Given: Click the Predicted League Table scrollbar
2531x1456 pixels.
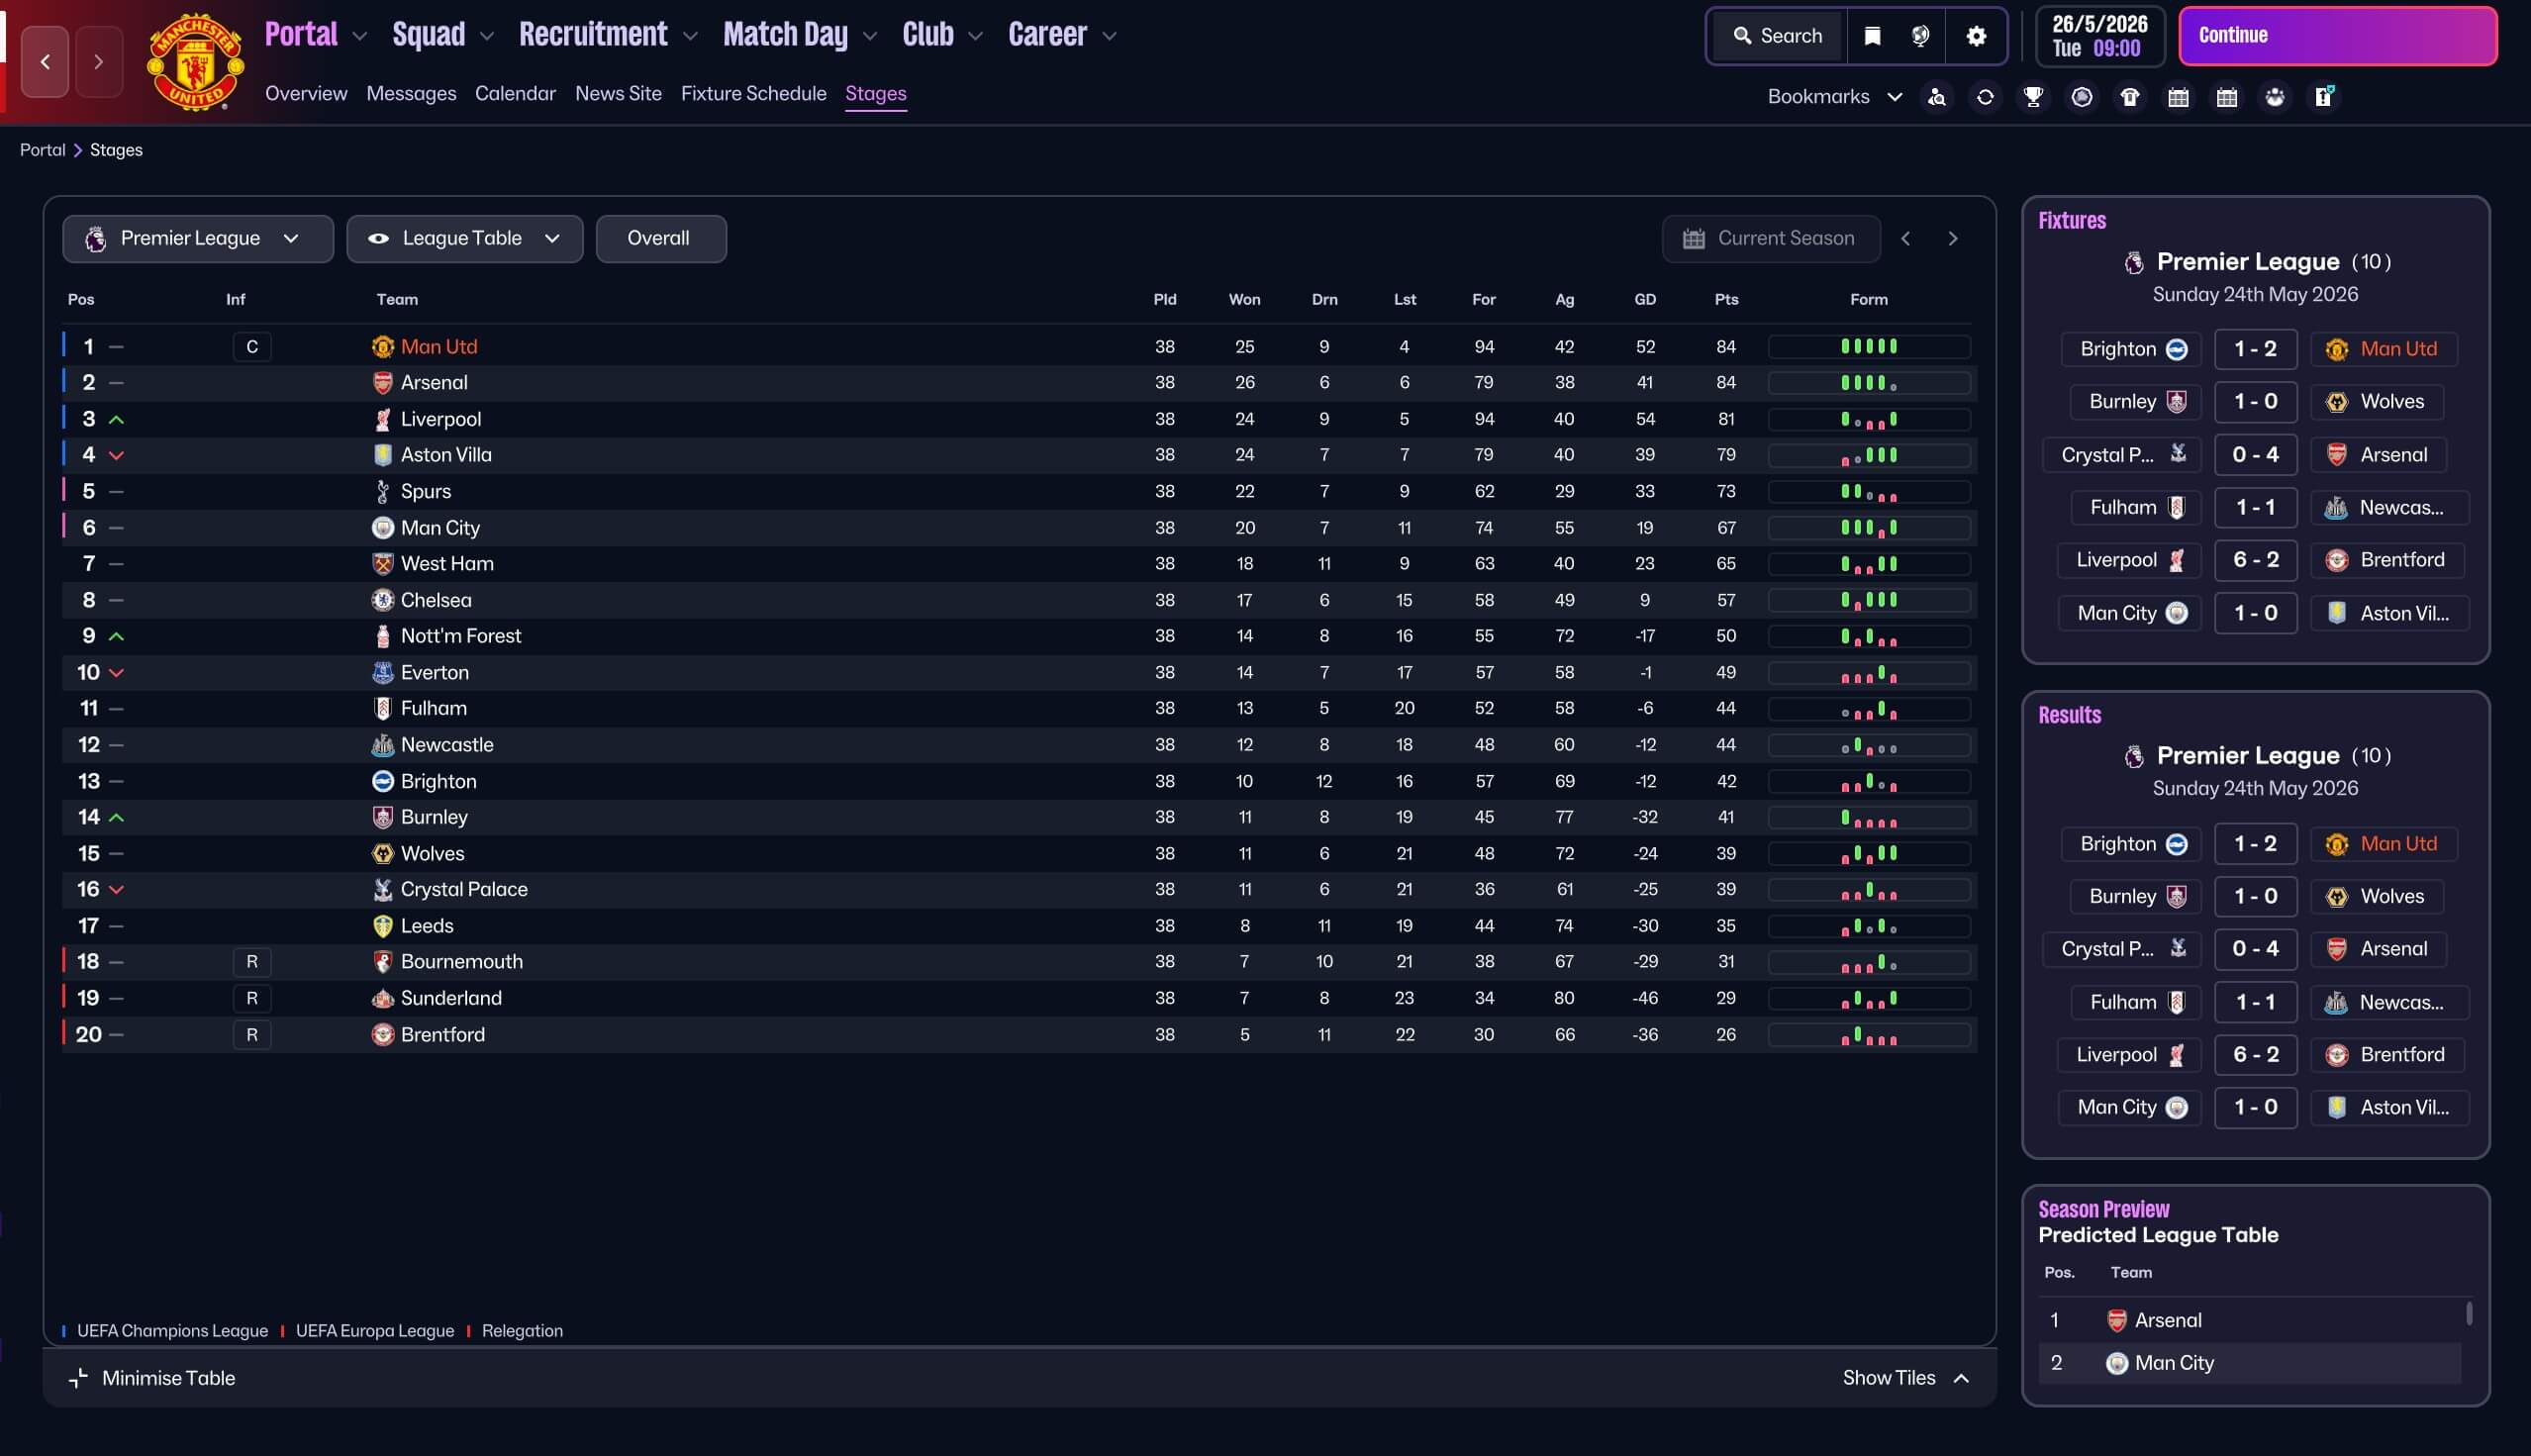Looking at the screenshot, I should point(2468,1313).
